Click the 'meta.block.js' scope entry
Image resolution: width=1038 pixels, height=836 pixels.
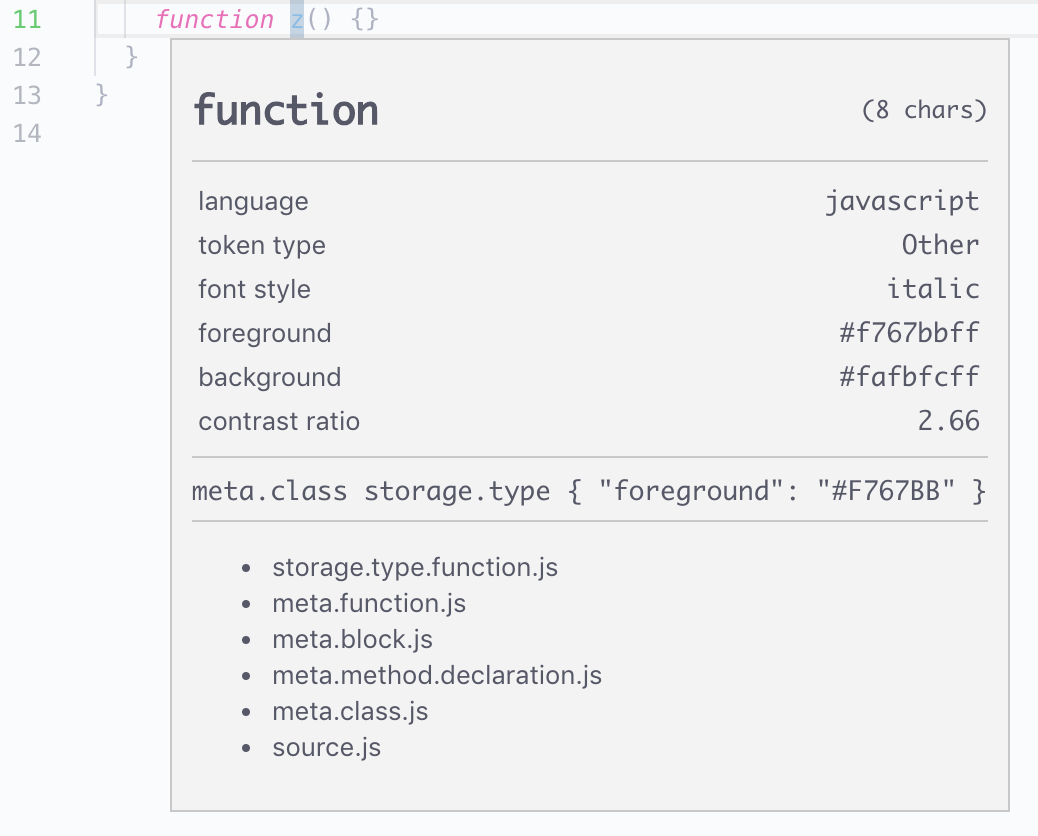tap(353, 639)
